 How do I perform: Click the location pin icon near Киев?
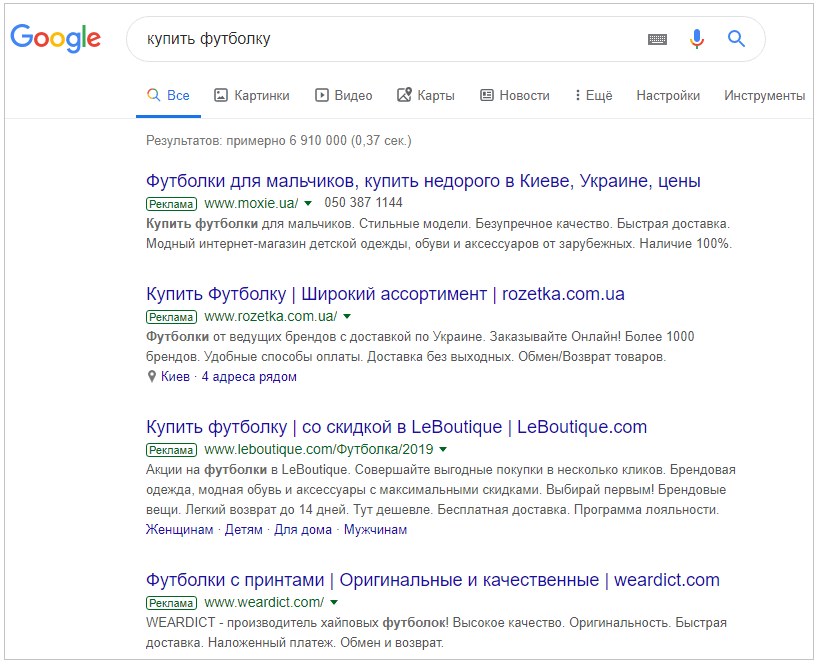point(151,376)
